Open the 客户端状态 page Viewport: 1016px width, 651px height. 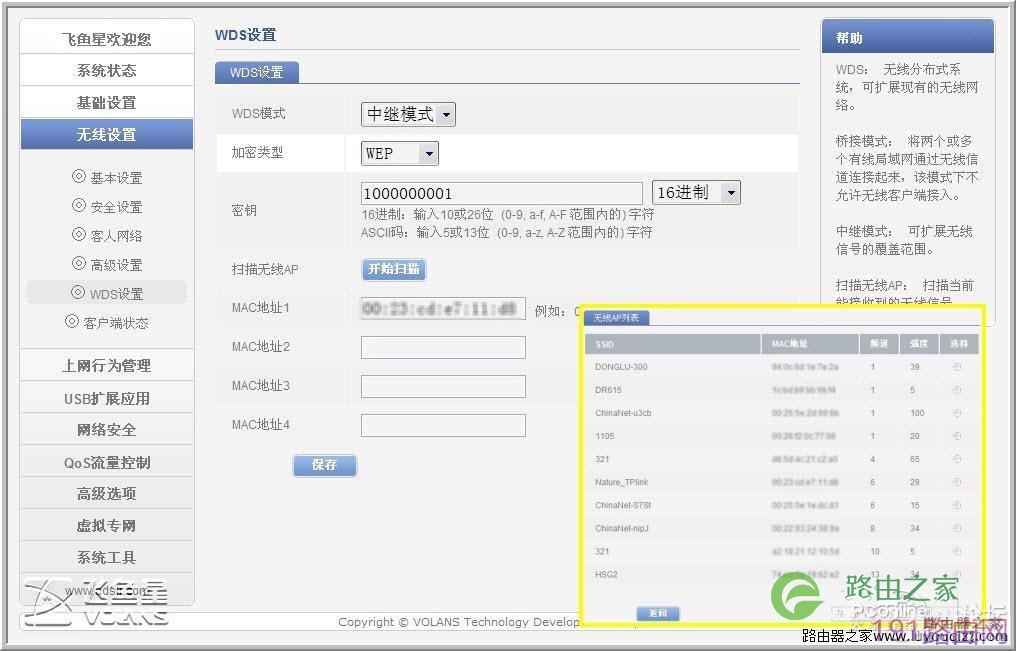(x=116, y=323)
